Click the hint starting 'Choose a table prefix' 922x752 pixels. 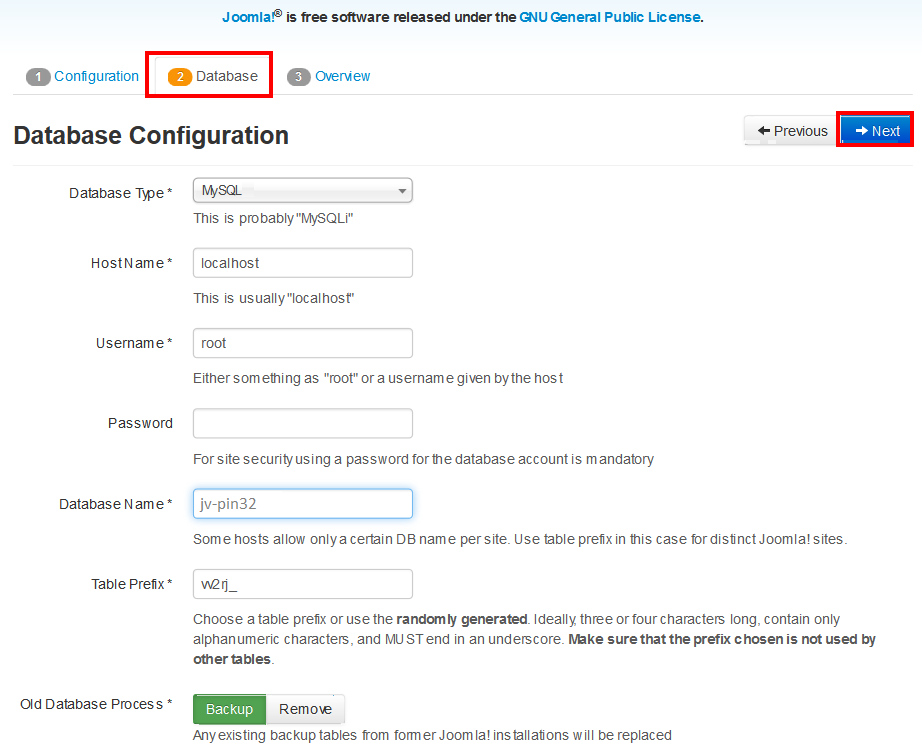click(x=534, y=639)
